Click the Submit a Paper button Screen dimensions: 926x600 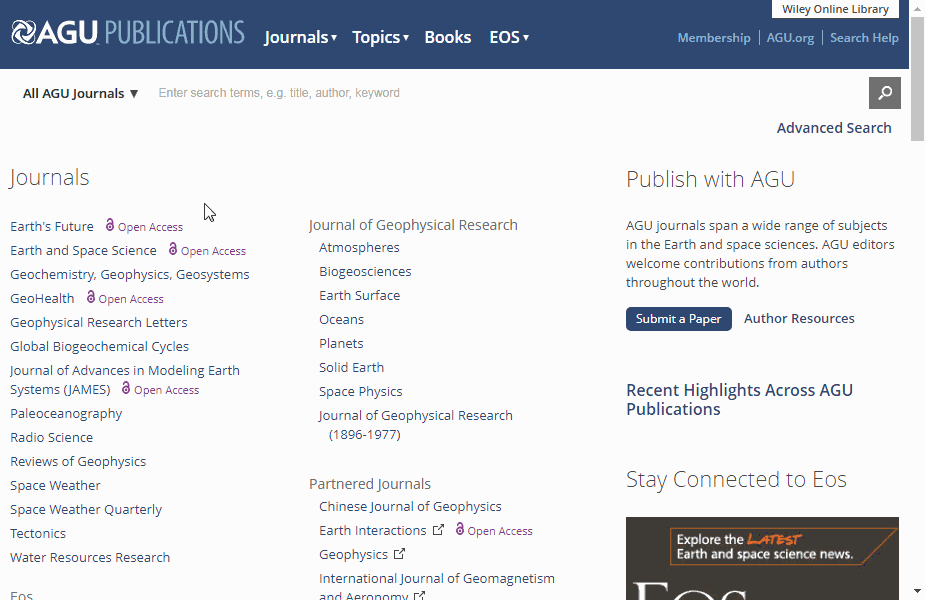pos(679,319)
